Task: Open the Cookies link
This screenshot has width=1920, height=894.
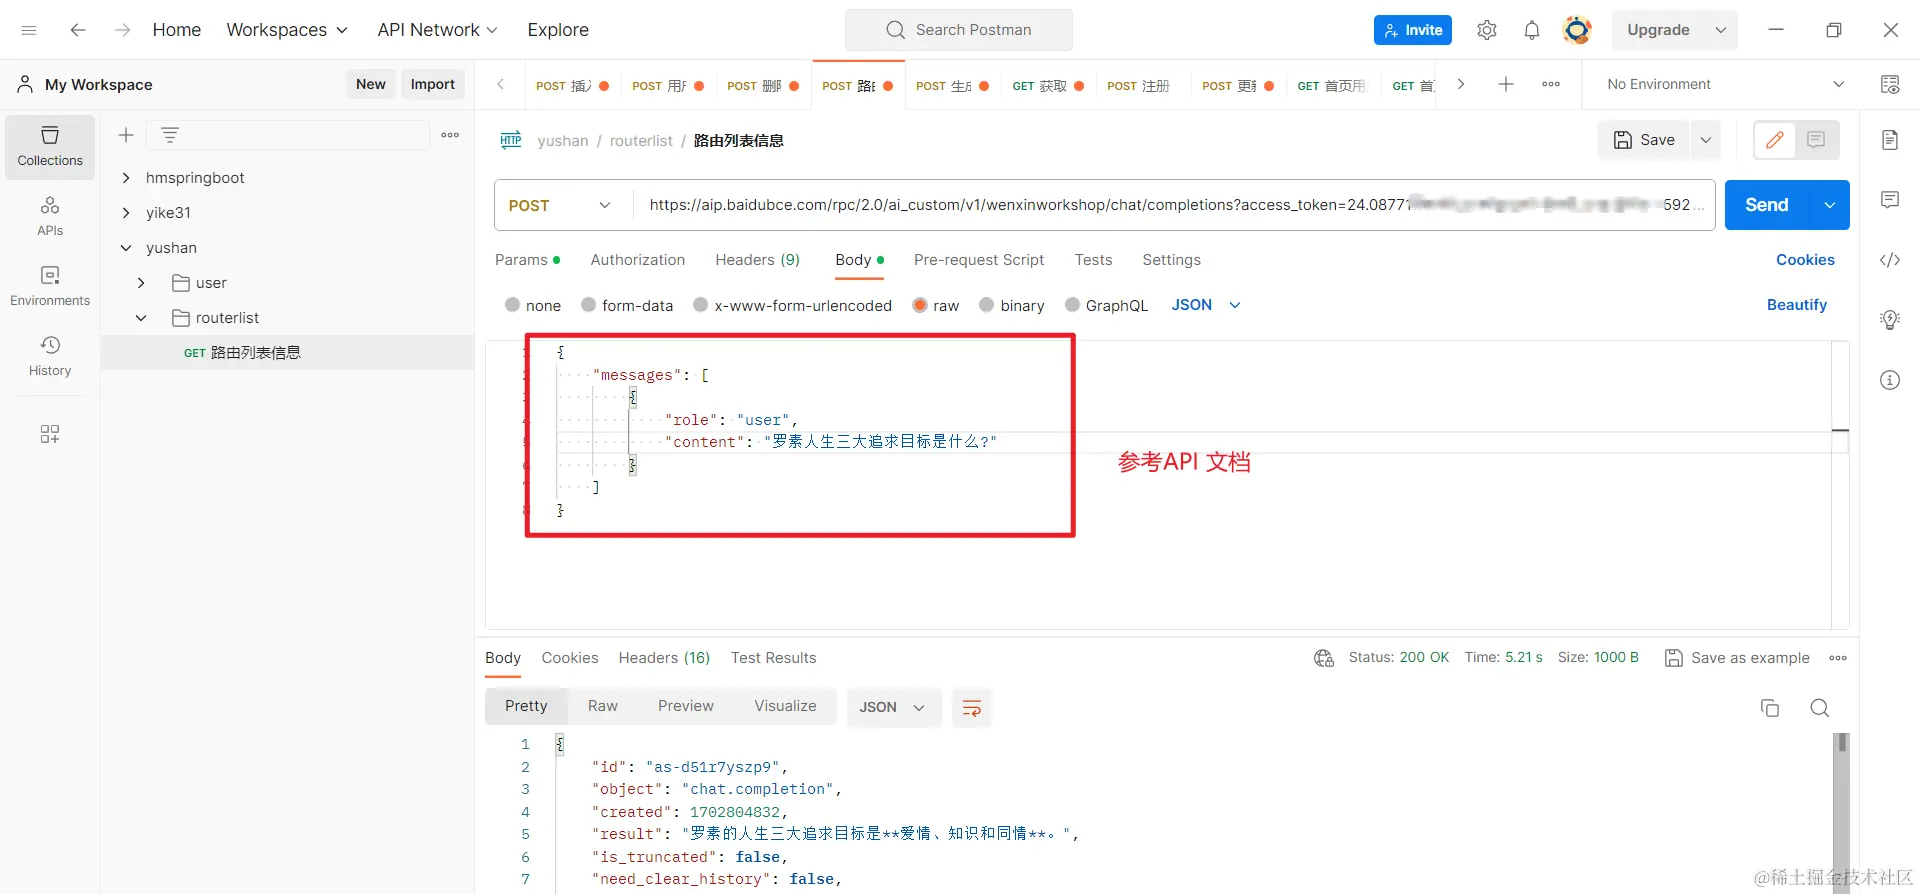Action: [1805, 260]
